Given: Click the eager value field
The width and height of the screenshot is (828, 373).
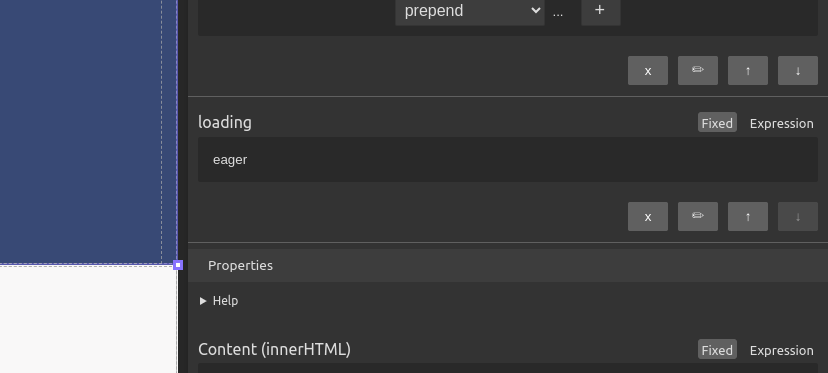Looking at the screenshot, I should pos(507,160).
